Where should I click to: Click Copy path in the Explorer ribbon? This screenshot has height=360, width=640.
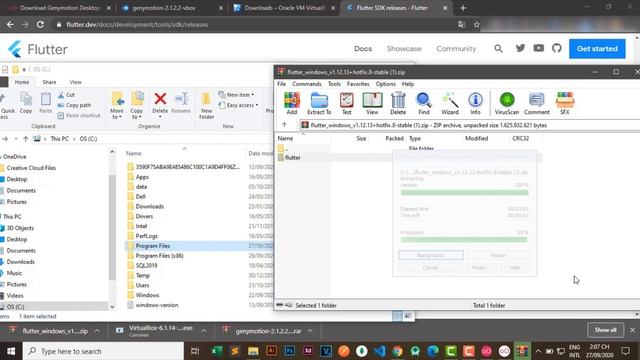coord(75,105)
